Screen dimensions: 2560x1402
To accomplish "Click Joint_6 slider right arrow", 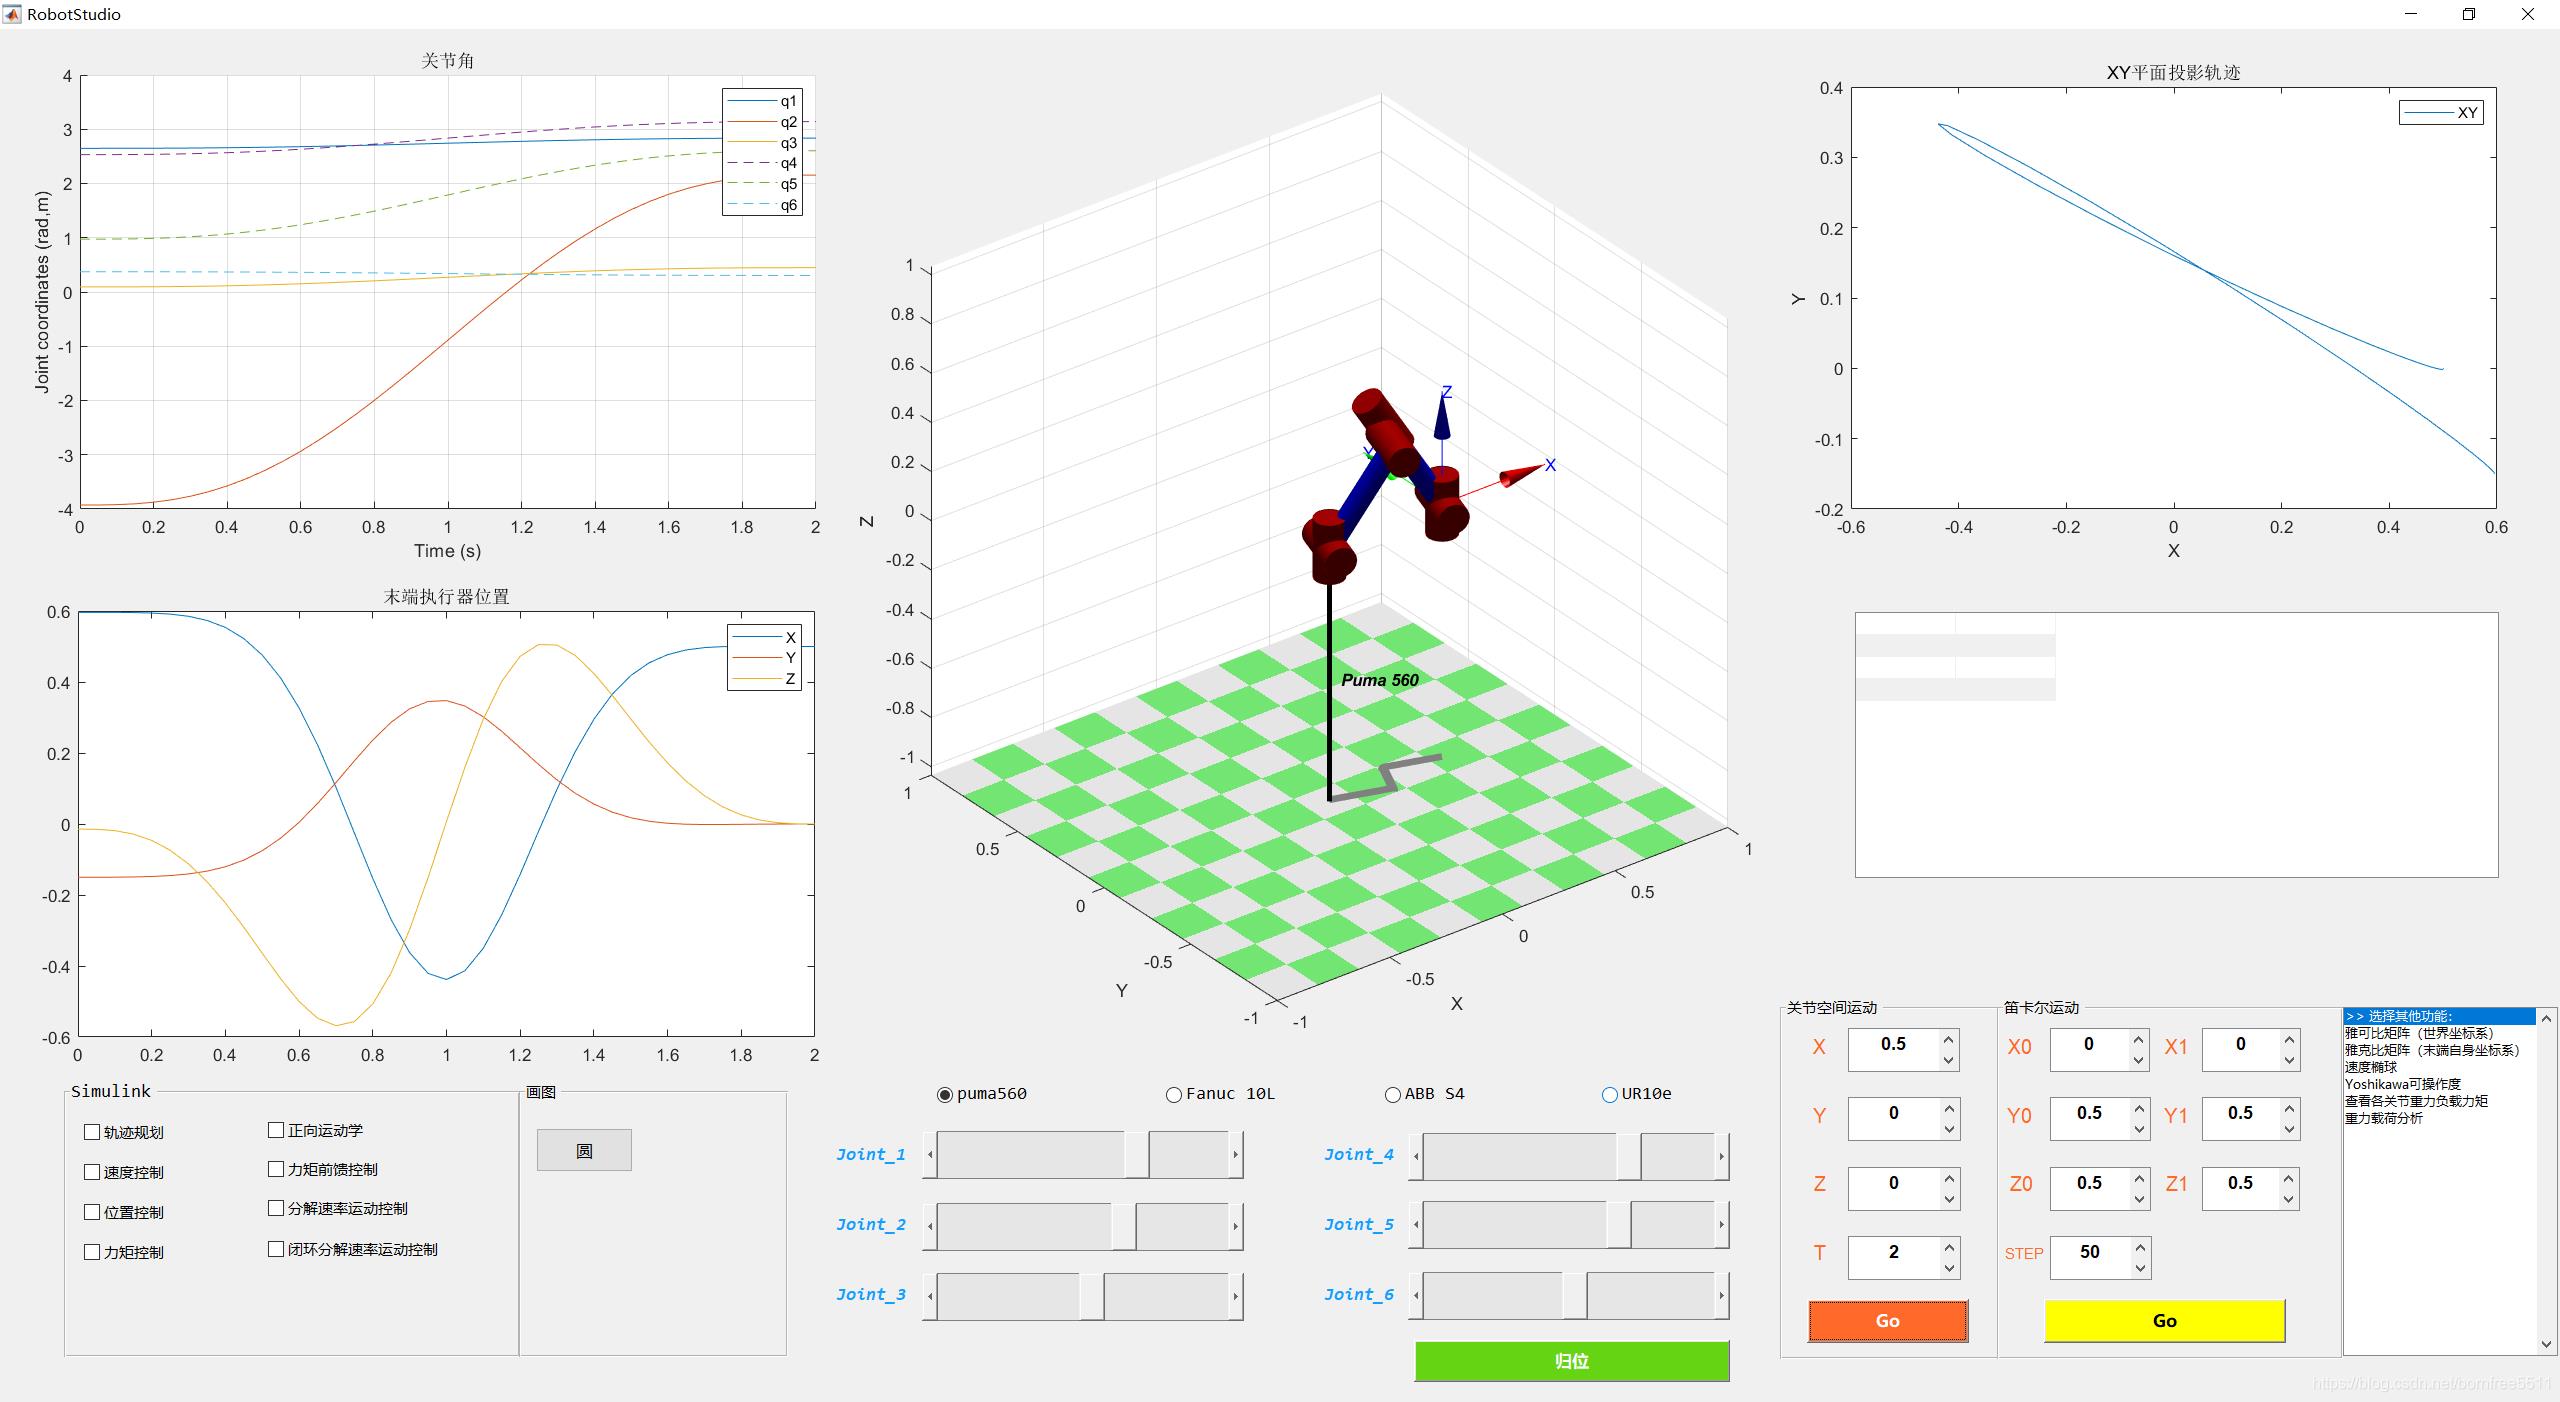I will tap(1721, 1295).
